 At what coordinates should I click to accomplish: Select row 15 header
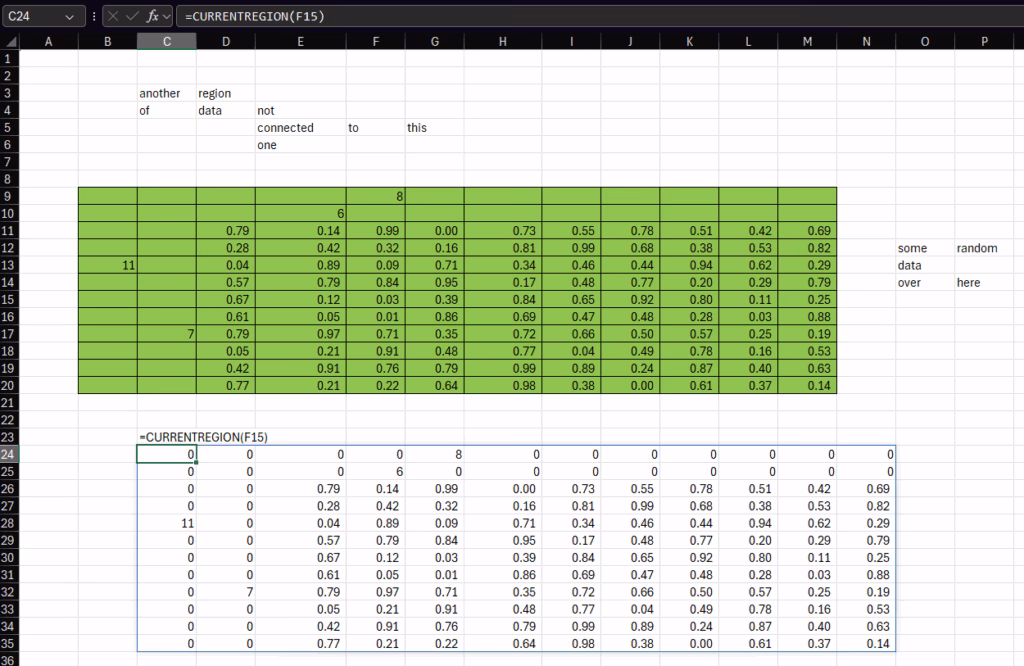pos(9,300)
